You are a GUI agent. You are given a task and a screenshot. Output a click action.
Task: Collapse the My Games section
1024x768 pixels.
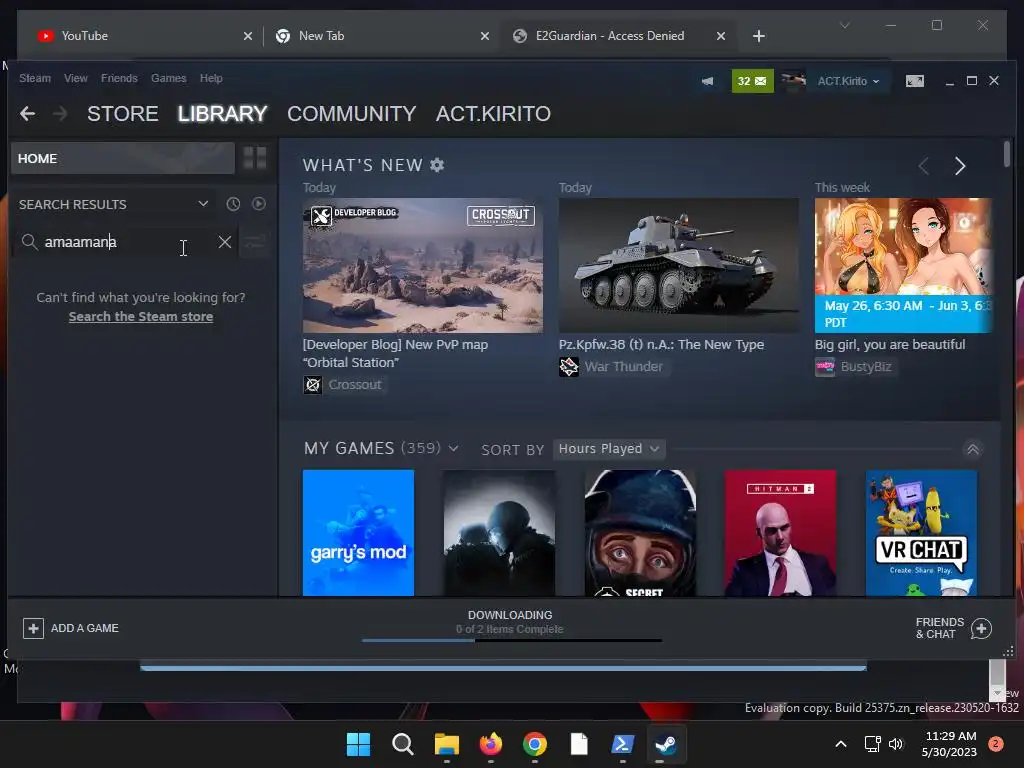972,449
